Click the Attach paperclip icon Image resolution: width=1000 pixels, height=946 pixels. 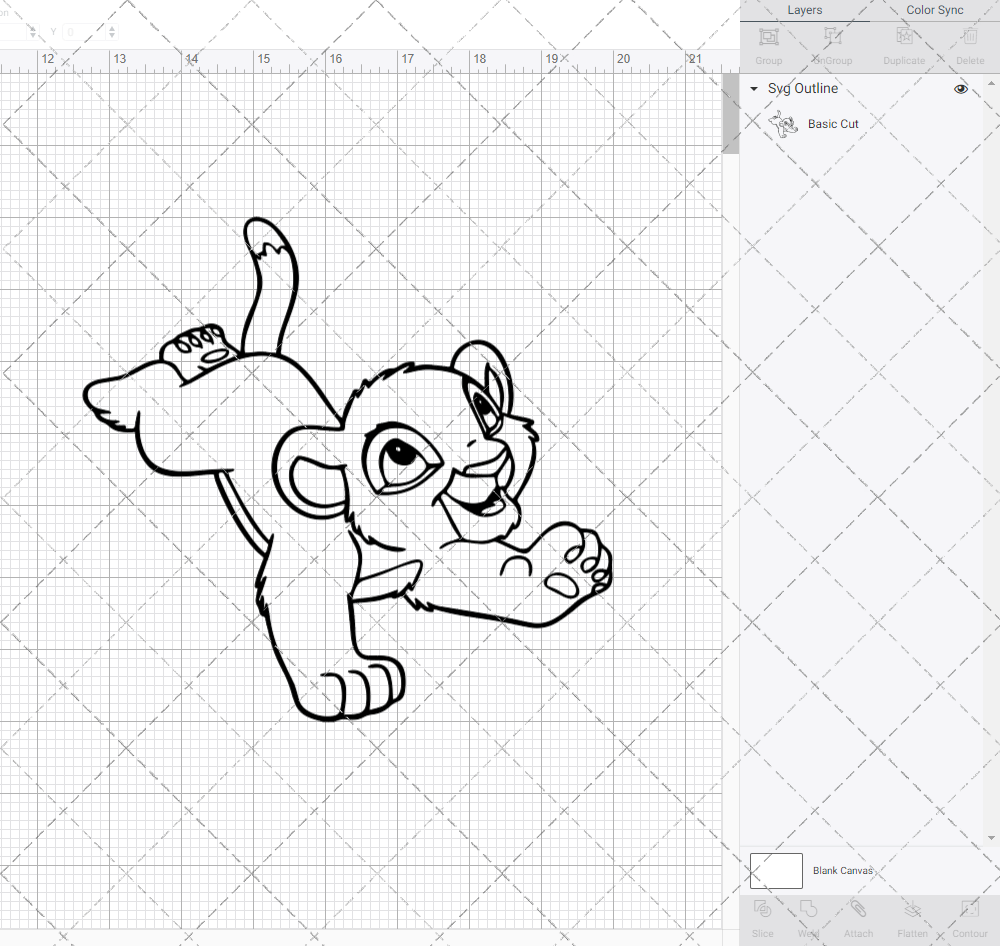[858, 909]
